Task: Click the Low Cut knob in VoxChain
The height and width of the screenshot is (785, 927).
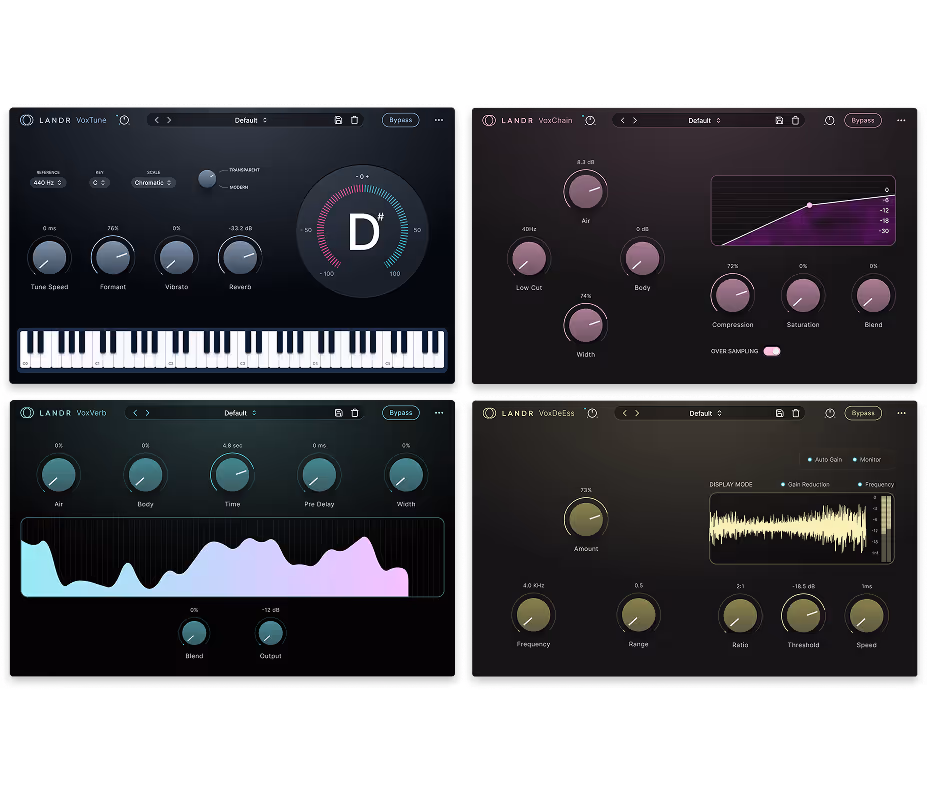Action: 529,258
